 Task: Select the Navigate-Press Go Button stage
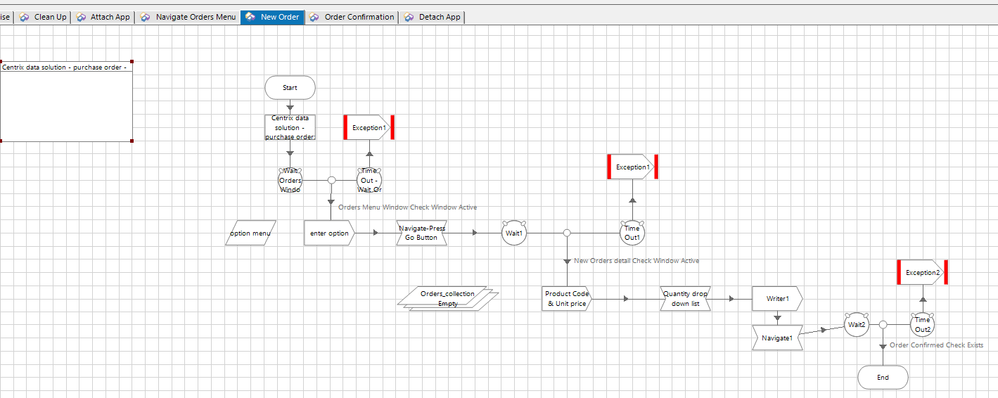[422, 233]
